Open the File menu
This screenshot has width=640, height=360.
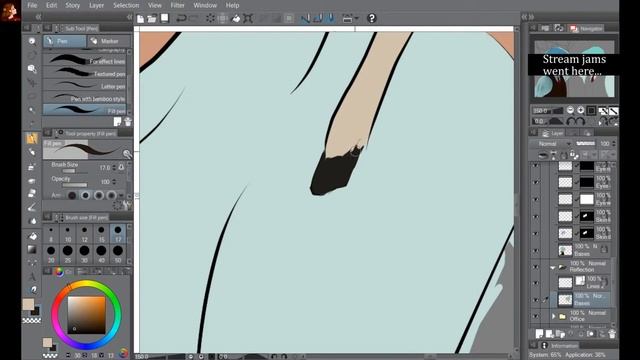32,5
